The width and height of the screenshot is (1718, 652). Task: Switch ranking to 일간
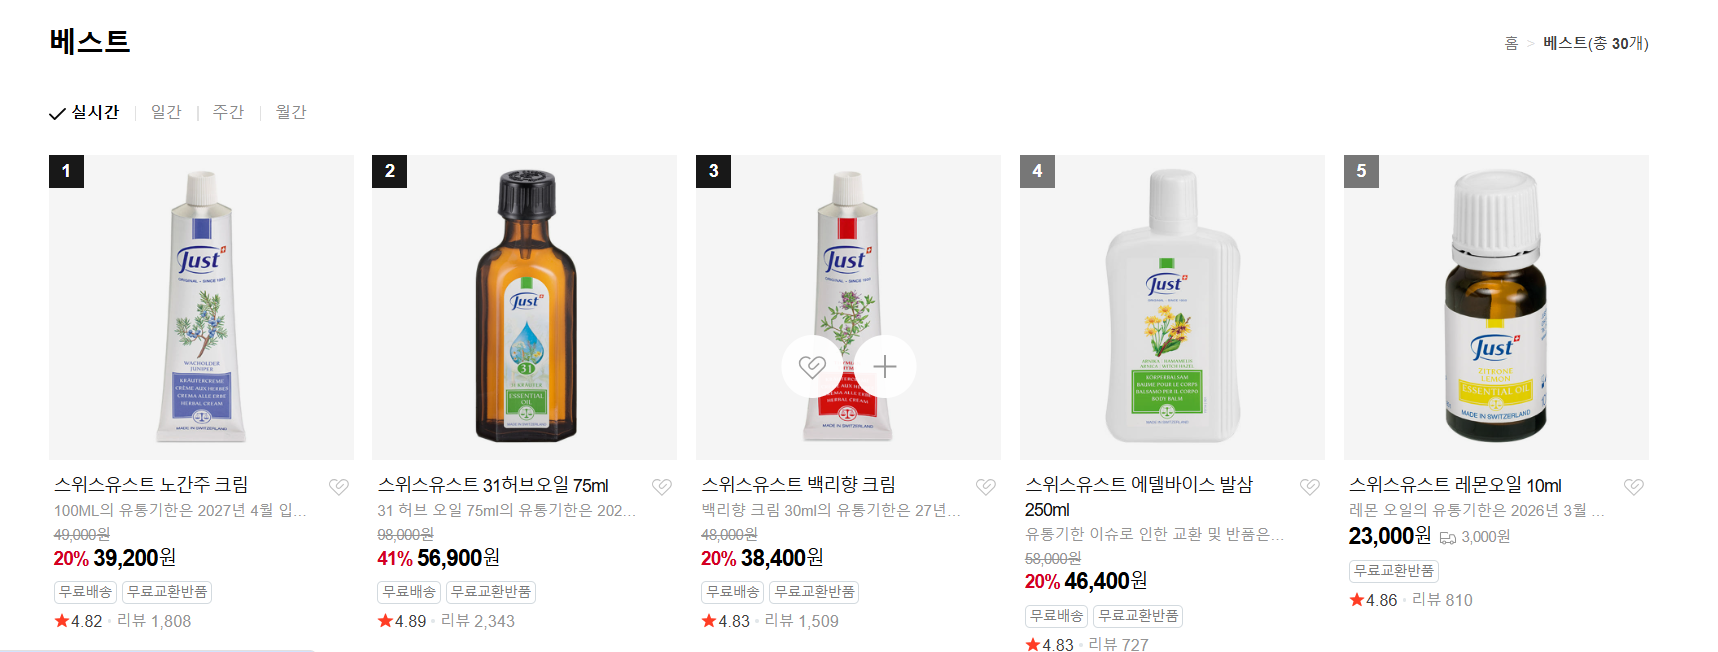(166, 112)
